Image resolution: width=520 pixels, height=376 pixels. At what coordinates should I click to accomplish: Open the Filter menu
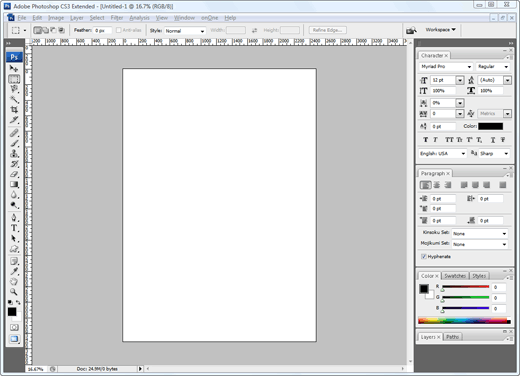[117, 18]
